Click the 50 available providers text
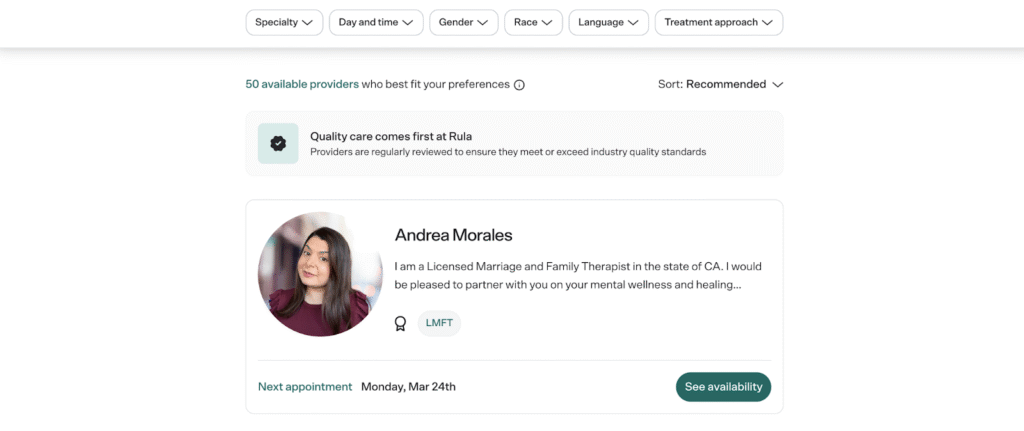This screenshot has width=1024, height=431. click(302, 85)
